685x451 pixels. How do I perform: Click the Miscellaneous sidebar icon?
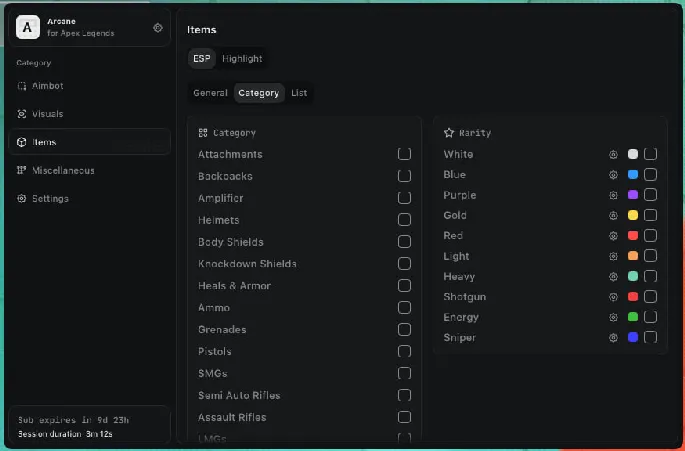(x=22, y=170)
